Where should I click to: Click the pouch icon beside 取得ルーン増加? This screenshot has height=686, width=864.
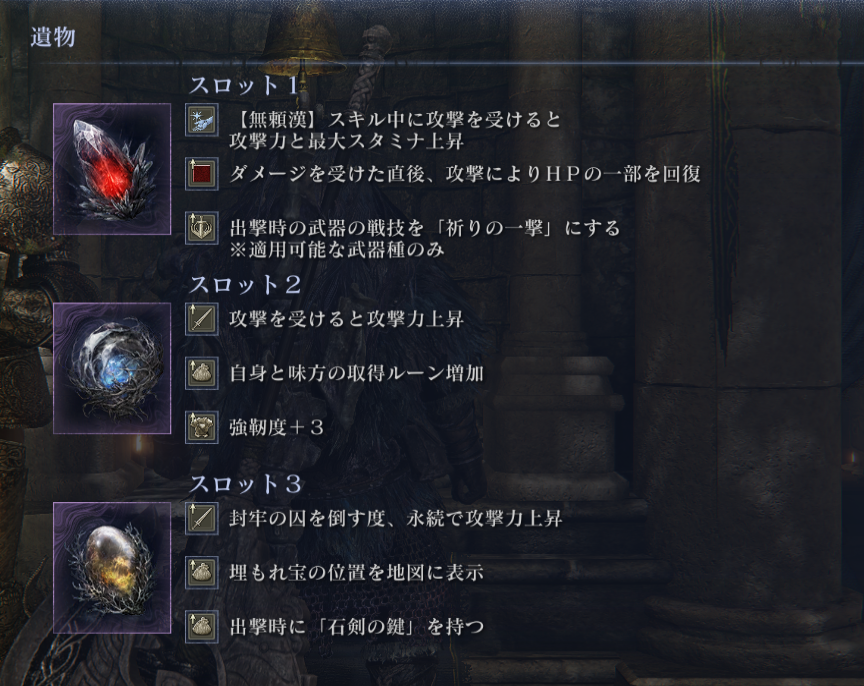click(202, 373)
